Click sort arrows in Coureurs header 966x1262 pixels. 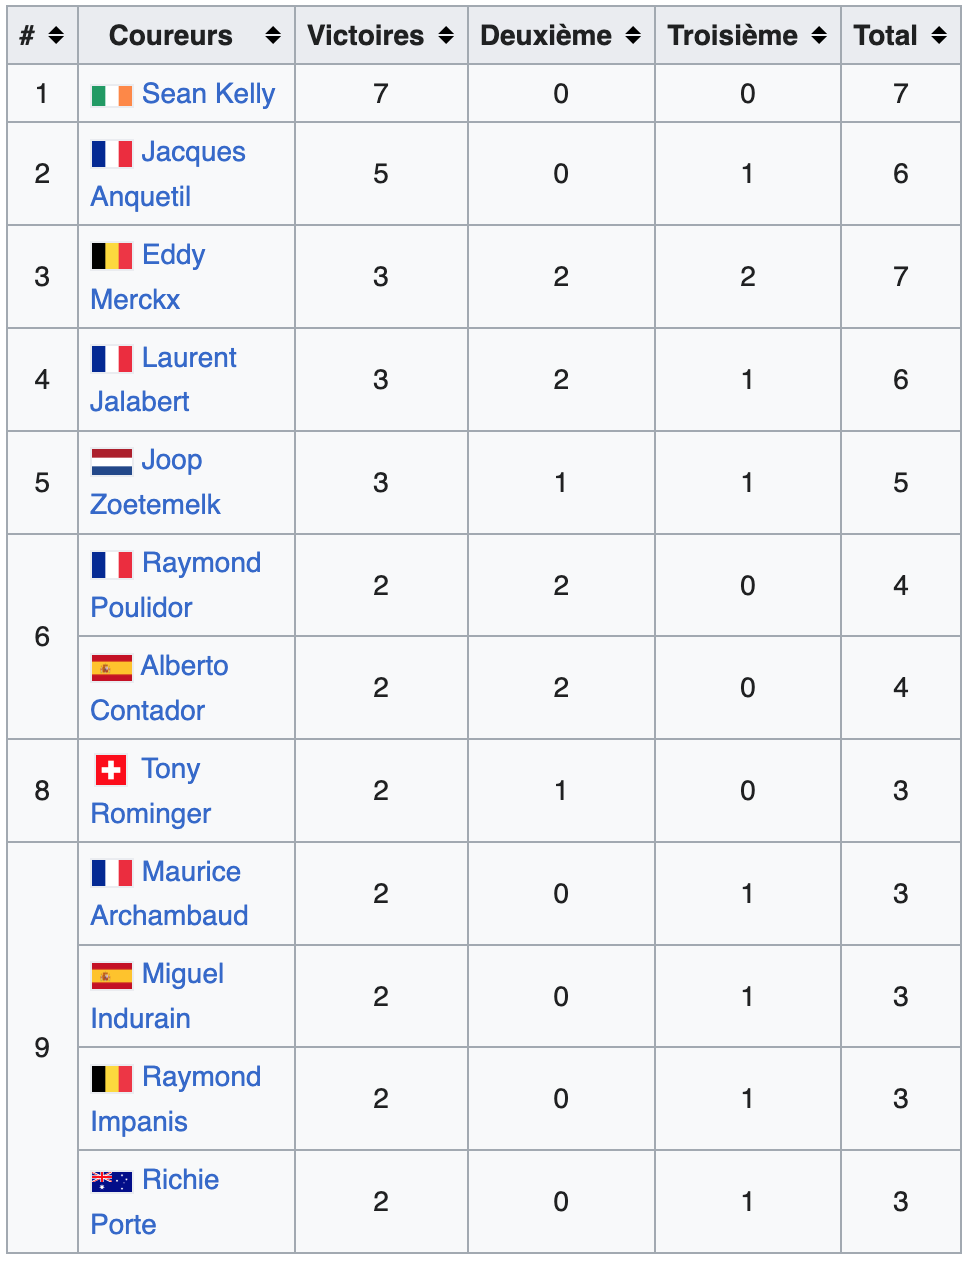point(272,36)
